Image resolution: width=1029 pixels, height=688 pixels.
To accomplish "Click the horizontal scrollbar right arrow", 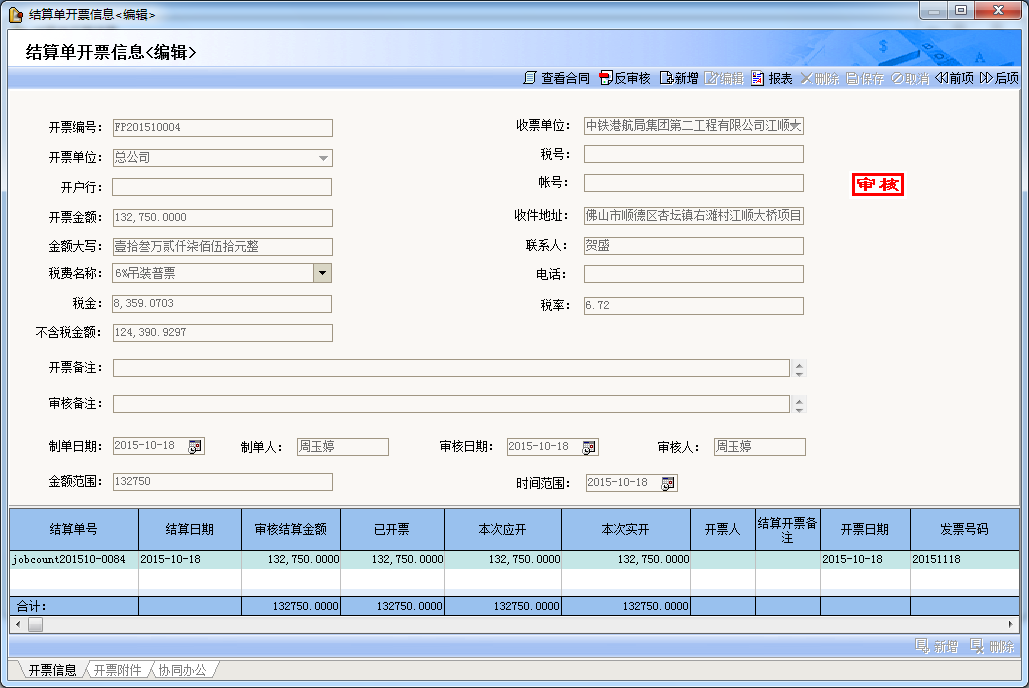I will tap(1010, 624).
